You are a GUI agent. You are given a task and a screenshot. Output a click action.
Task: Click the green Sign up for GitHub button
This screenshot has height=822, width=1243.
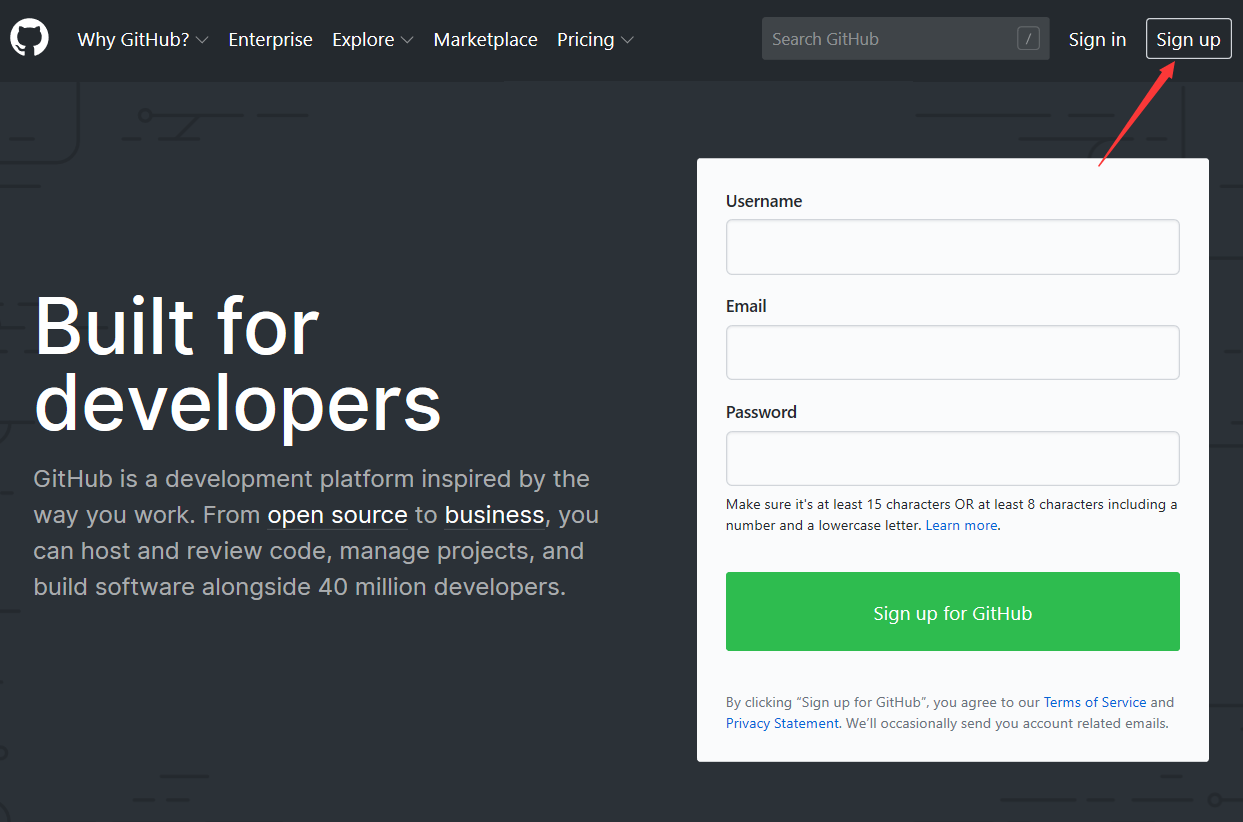(952, 612)
